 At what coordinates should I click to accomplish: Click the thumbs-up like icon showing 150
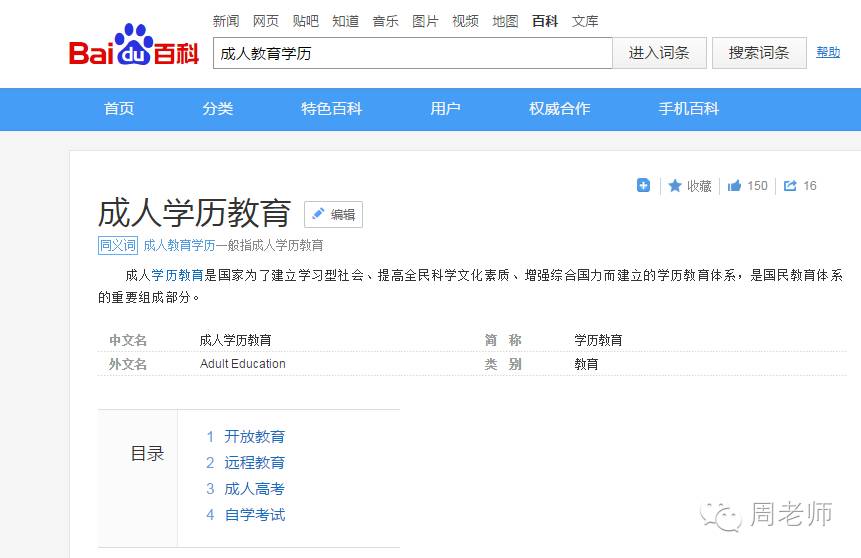[735, 185]
